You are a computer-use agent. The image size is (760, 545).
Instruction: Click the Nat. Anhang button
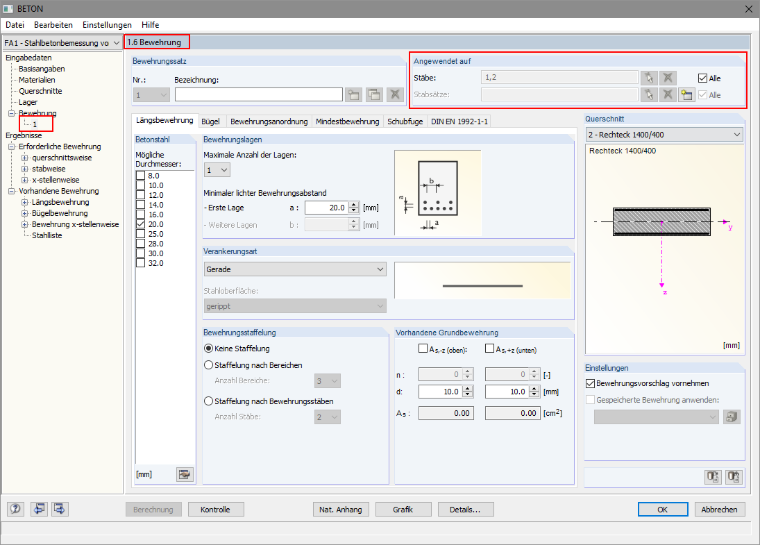(341, 510)
